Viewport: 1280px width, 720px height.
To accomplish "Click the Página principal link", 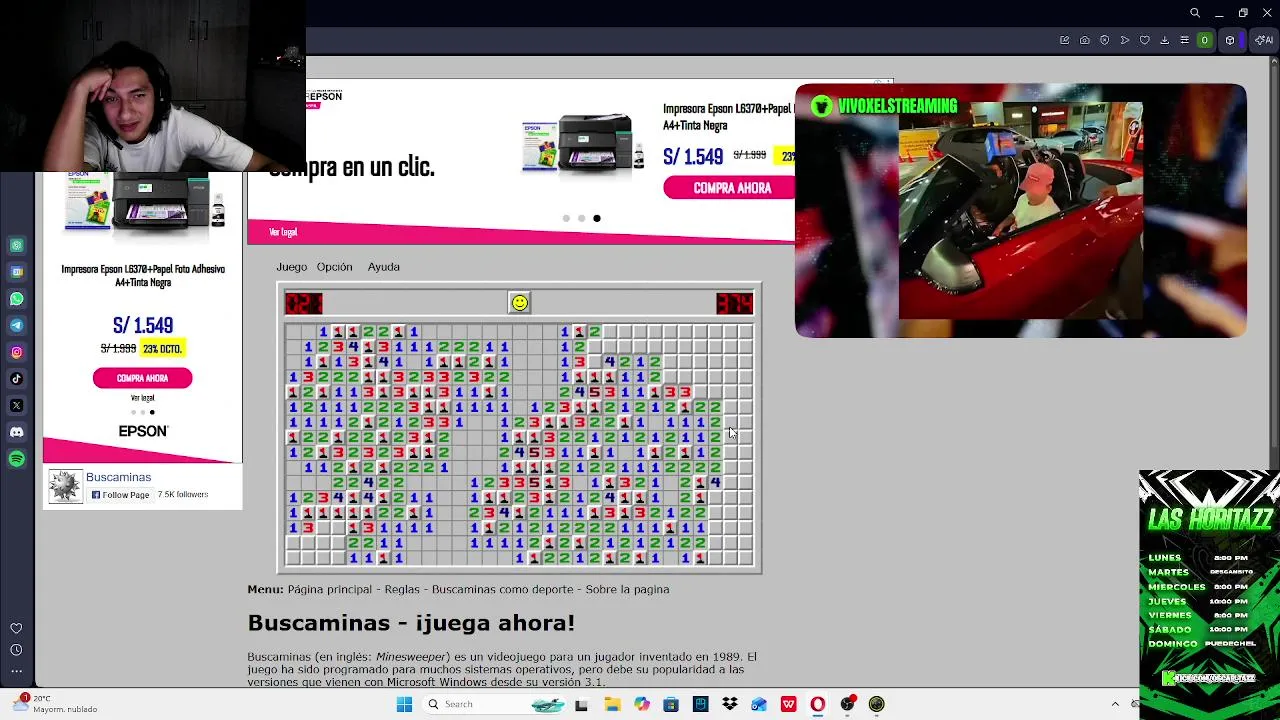I will pyautogui.click(x=330, y=589).
